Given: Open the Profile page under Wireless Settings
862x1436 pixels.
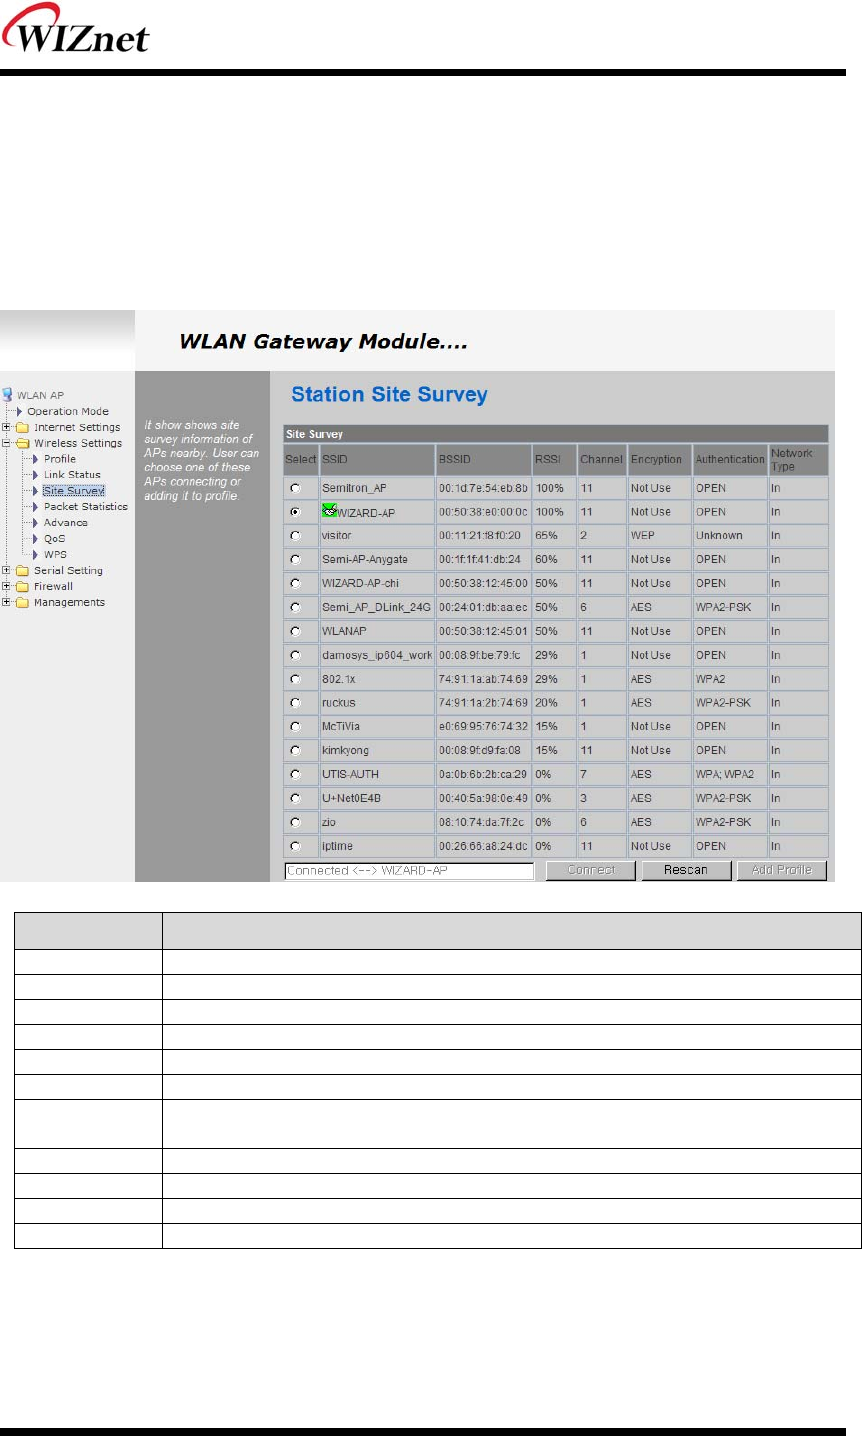Looking at the screenshot, I should [60, 459].
